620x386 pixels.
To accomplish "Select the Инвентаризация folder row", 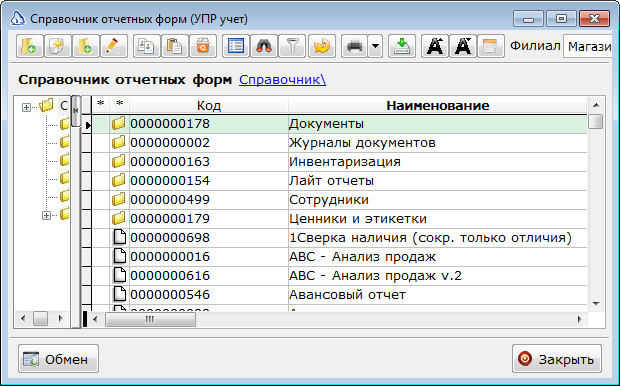I will tap(339, 162).
